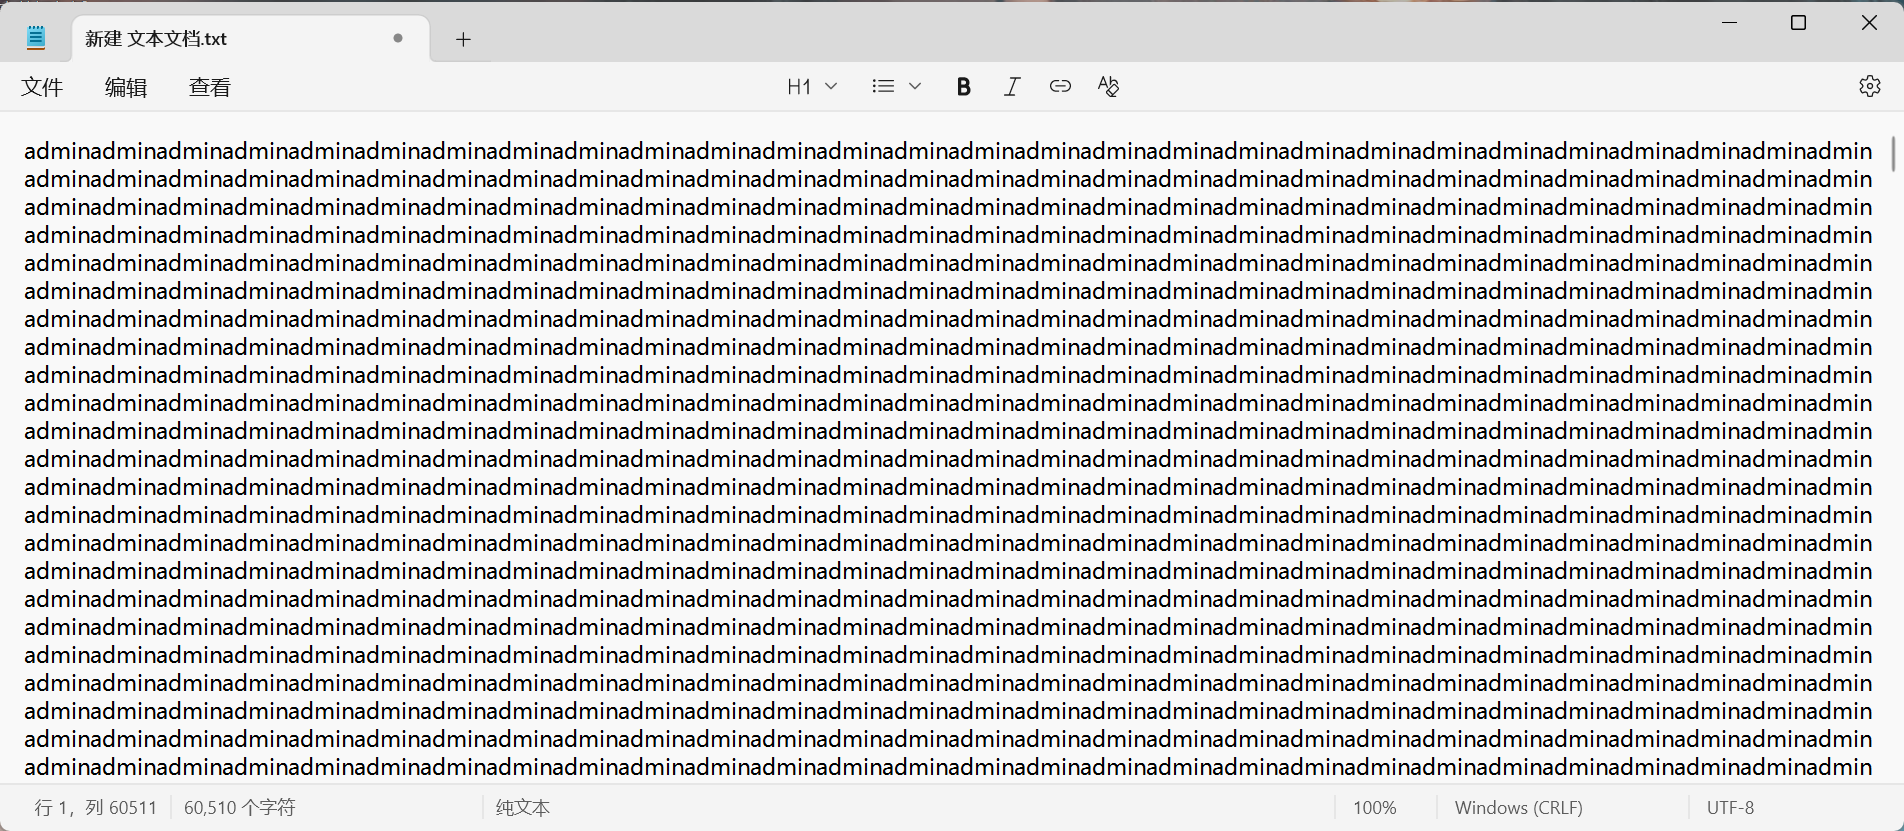
Task: Maximize the Notepad window
Action: pyautogui.click(x=1798, y=22)
